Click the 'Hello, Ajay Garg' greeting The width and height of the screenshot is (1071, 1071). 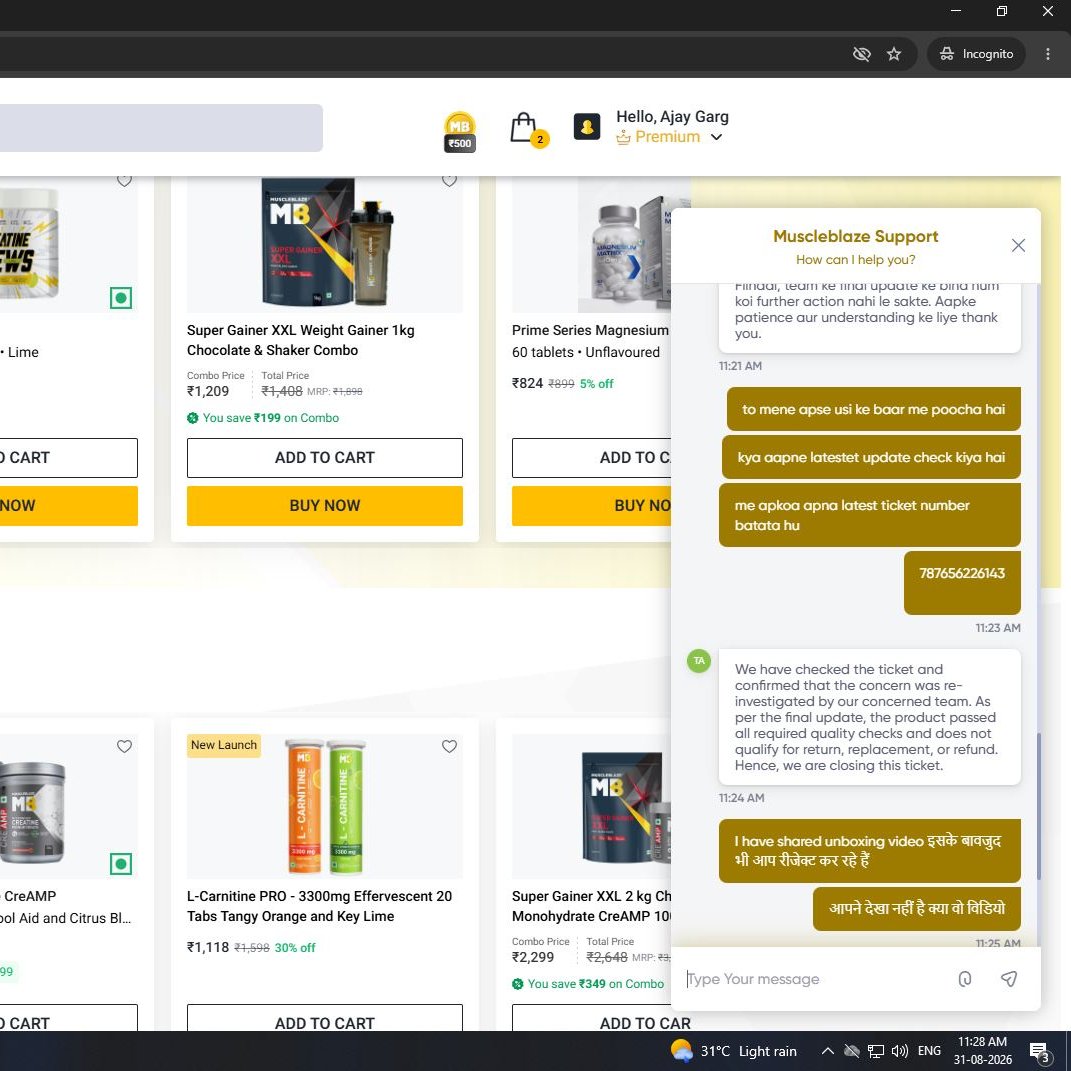[672, 117]
